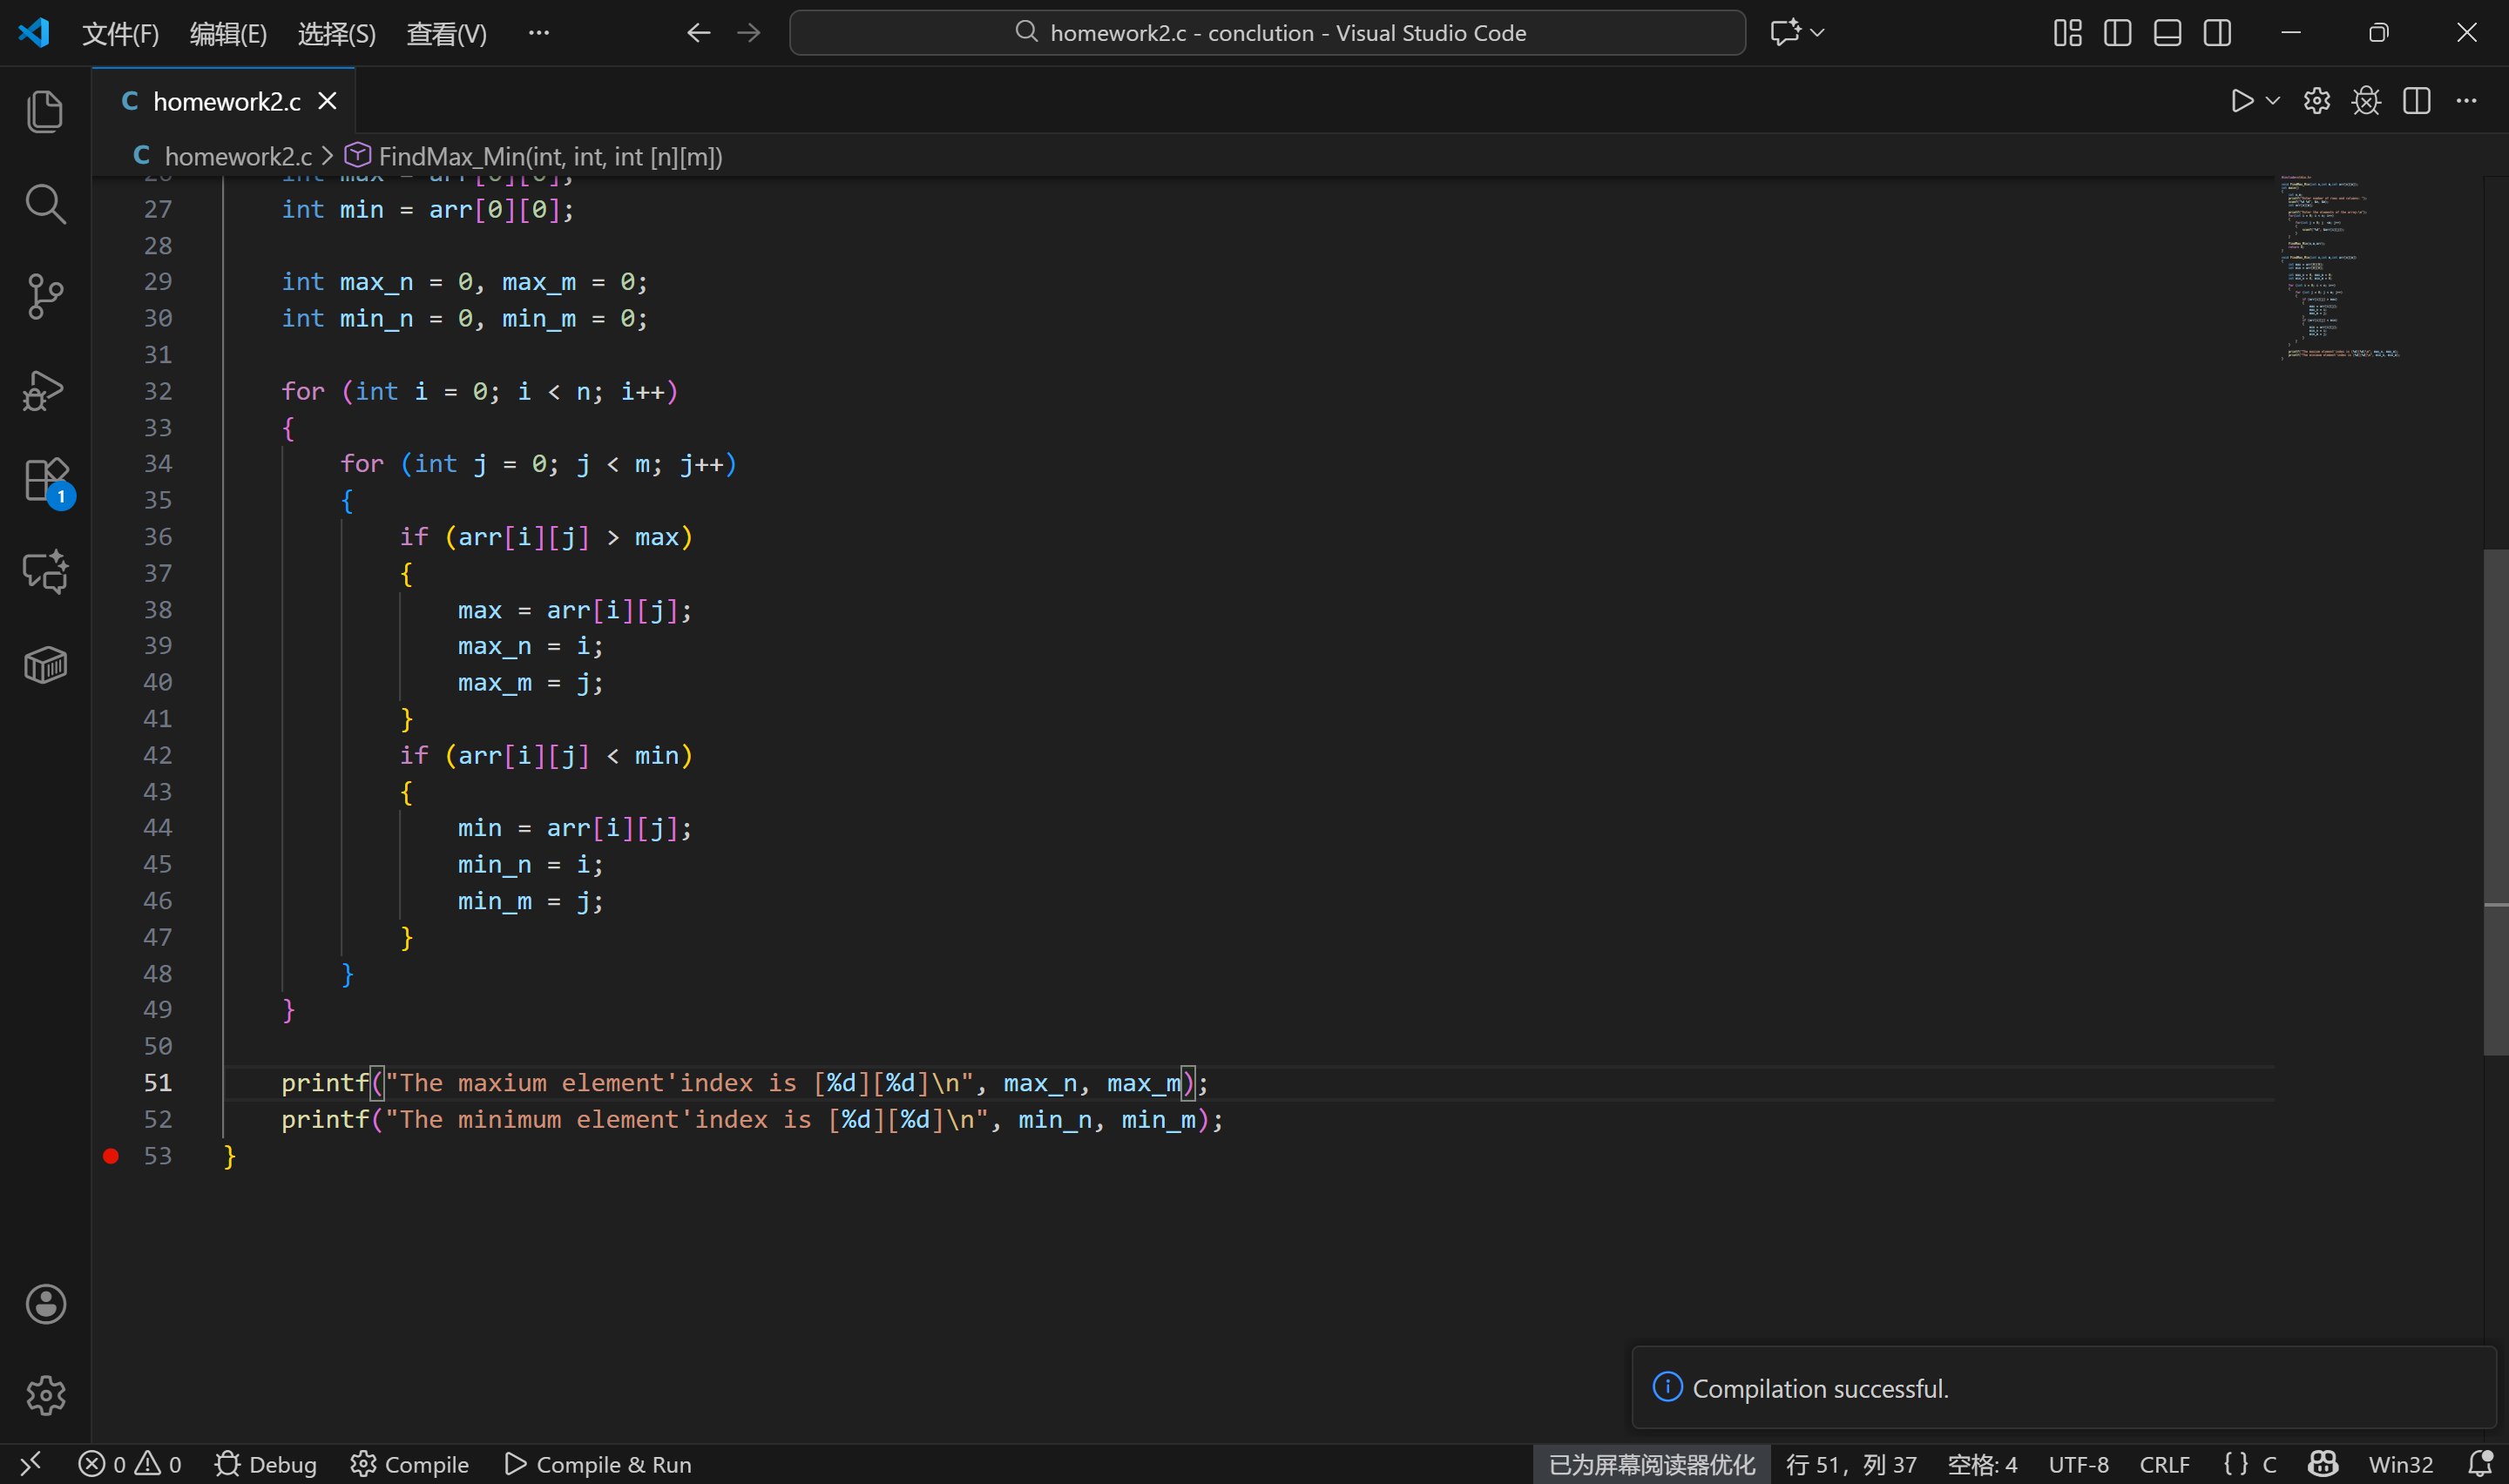Click the Accounts icon in activity bar
2509x1484 pixels.
pos(45,1304)
